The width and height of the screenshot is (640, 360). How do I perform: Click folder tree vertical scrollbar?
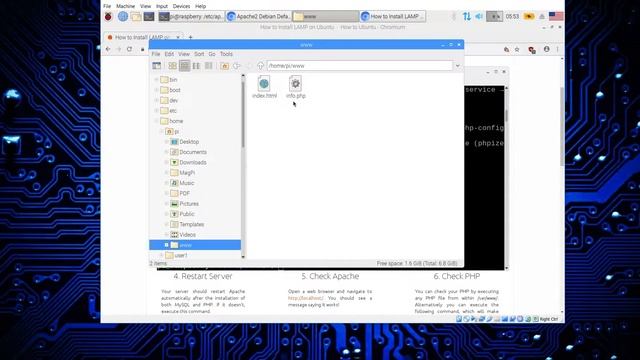(243, 166)
